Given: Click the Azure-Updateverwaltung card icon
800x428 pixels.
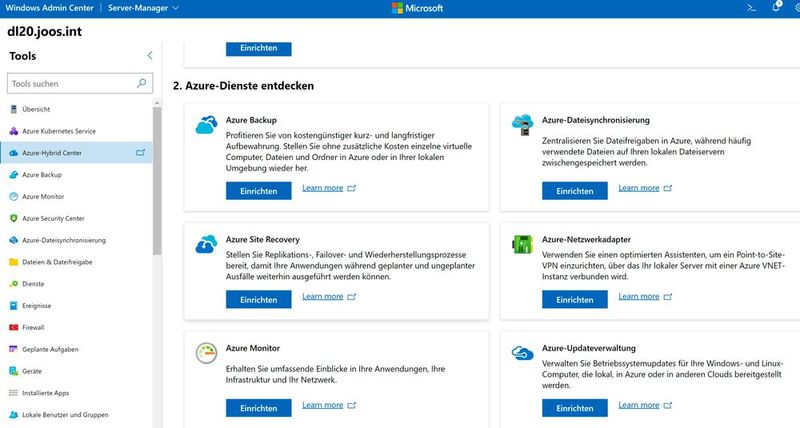Looking at the screenshot, I should 522,353.
